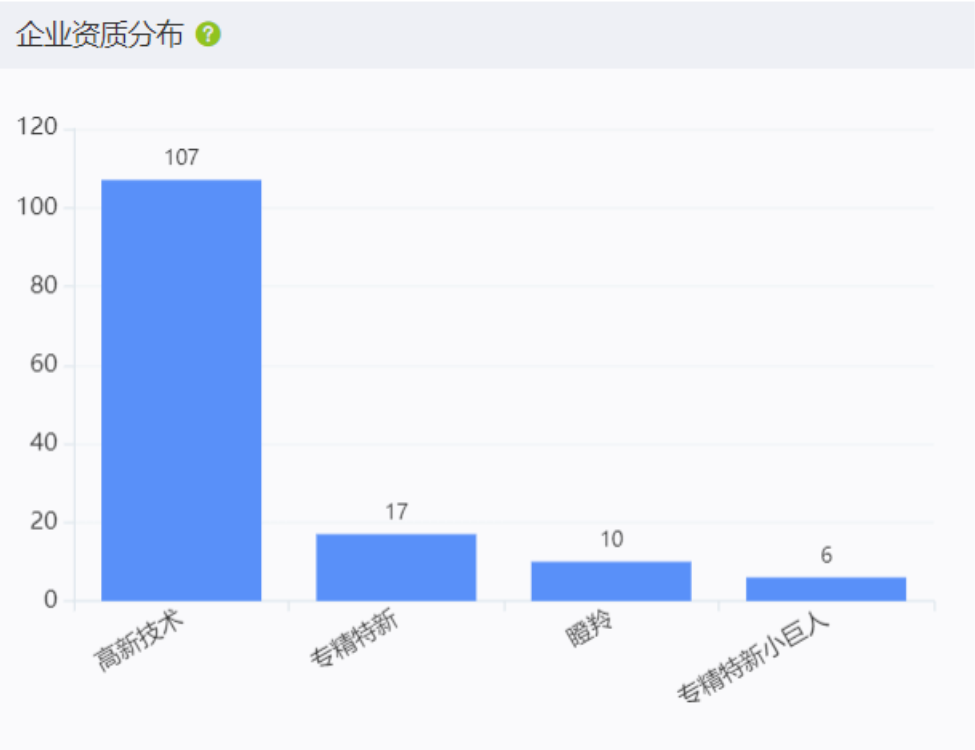This screenshot has width=975, height=750.
Task: Click the 40 y-axis tick label
Action: point(44,443)
